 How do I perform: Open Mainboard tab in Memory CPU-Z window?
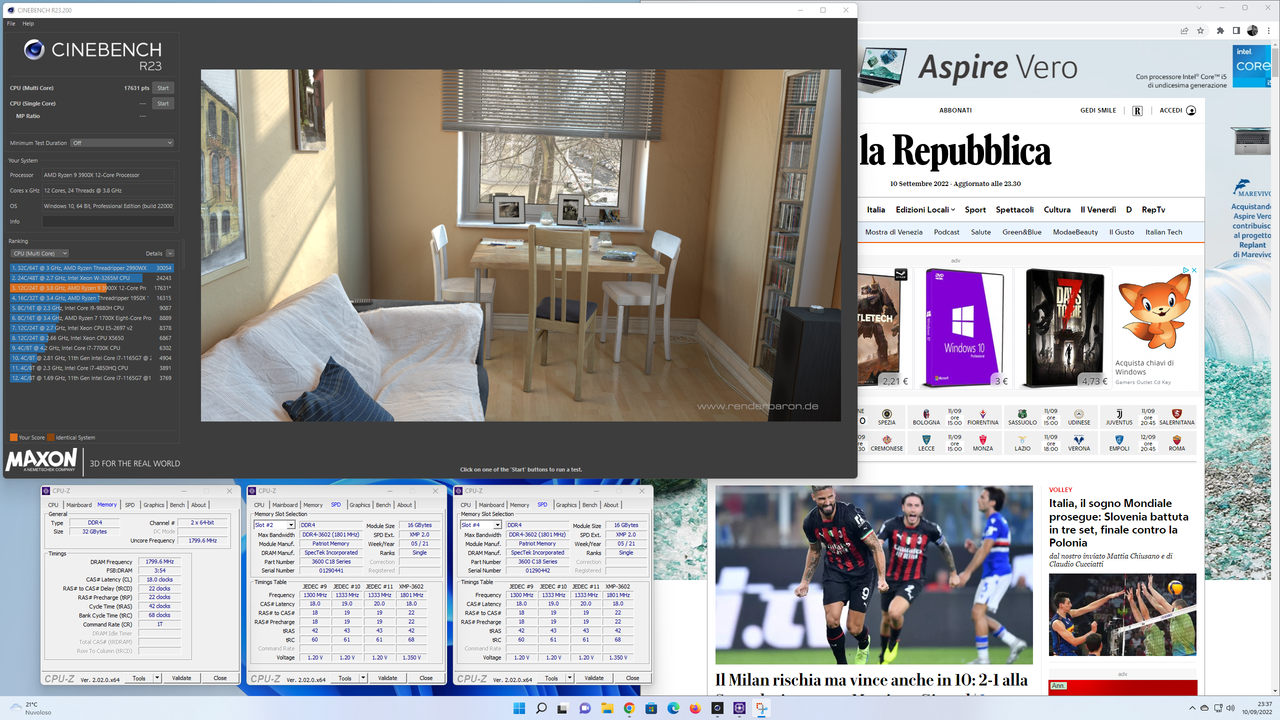[79, 505]
